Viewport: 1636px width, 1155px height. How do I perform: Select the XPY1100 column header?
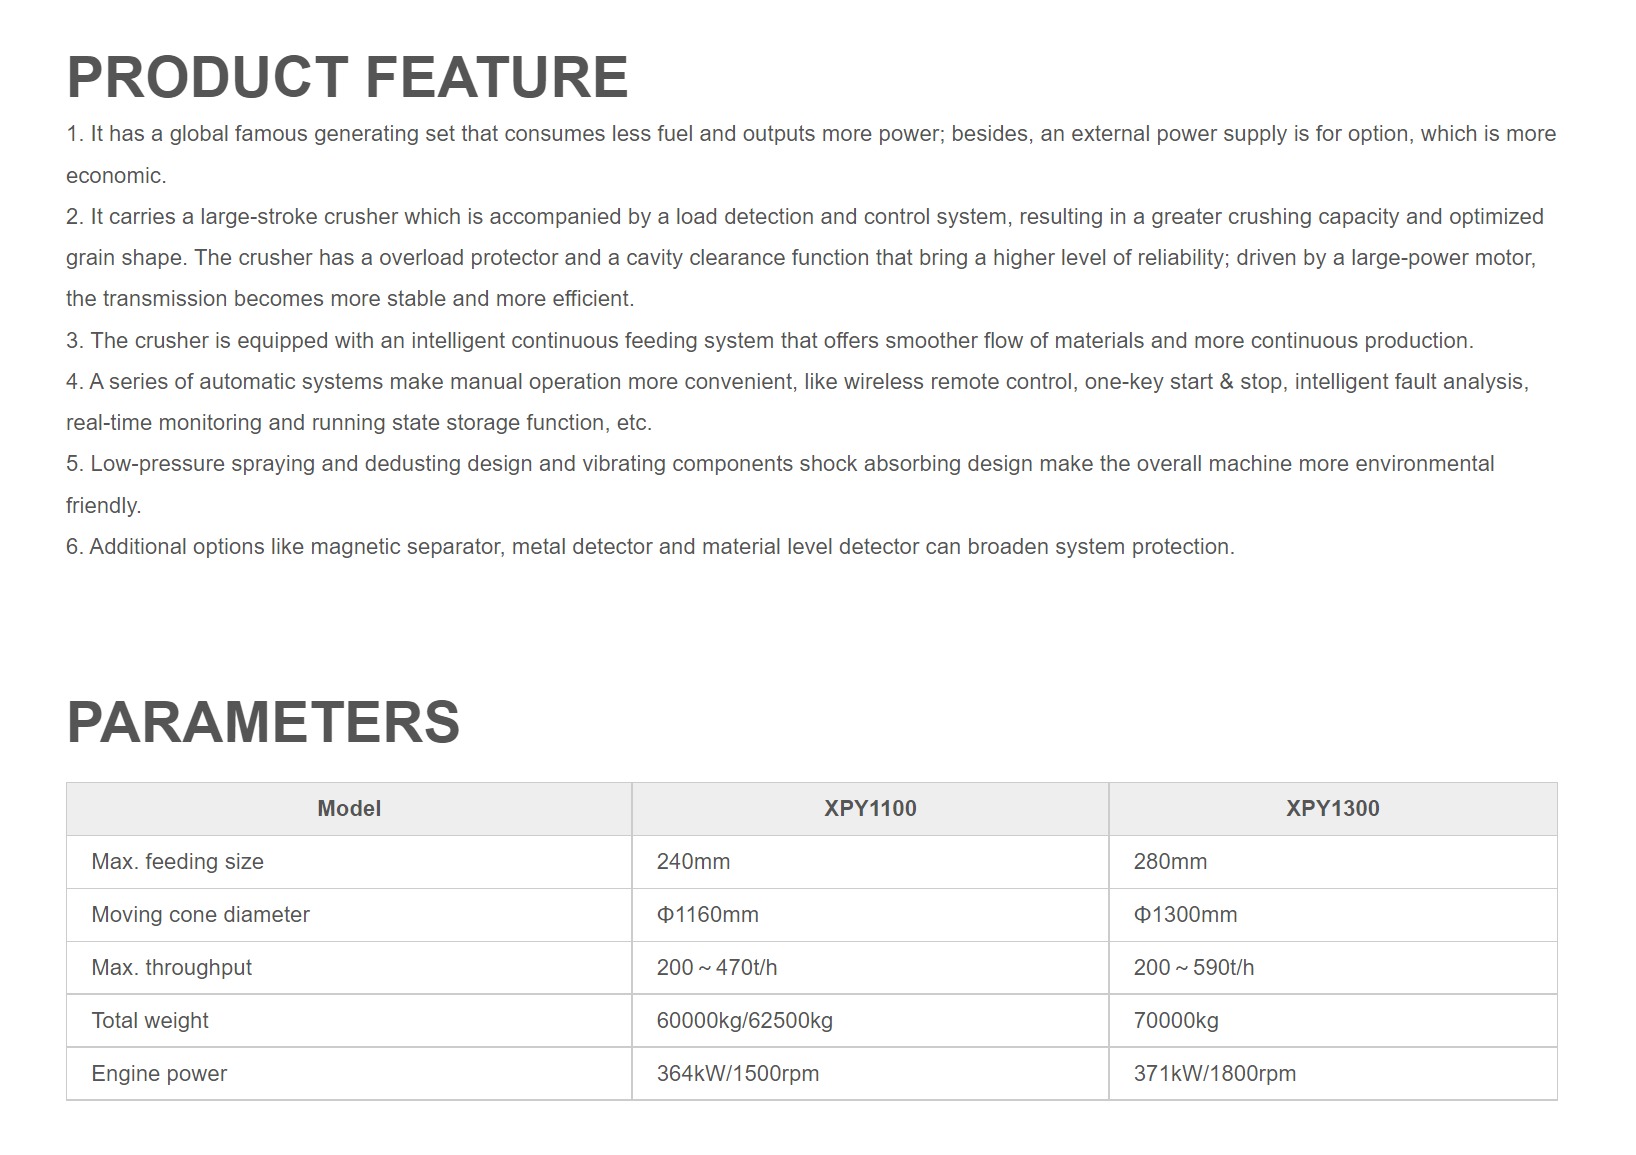(x=870, y=809)
